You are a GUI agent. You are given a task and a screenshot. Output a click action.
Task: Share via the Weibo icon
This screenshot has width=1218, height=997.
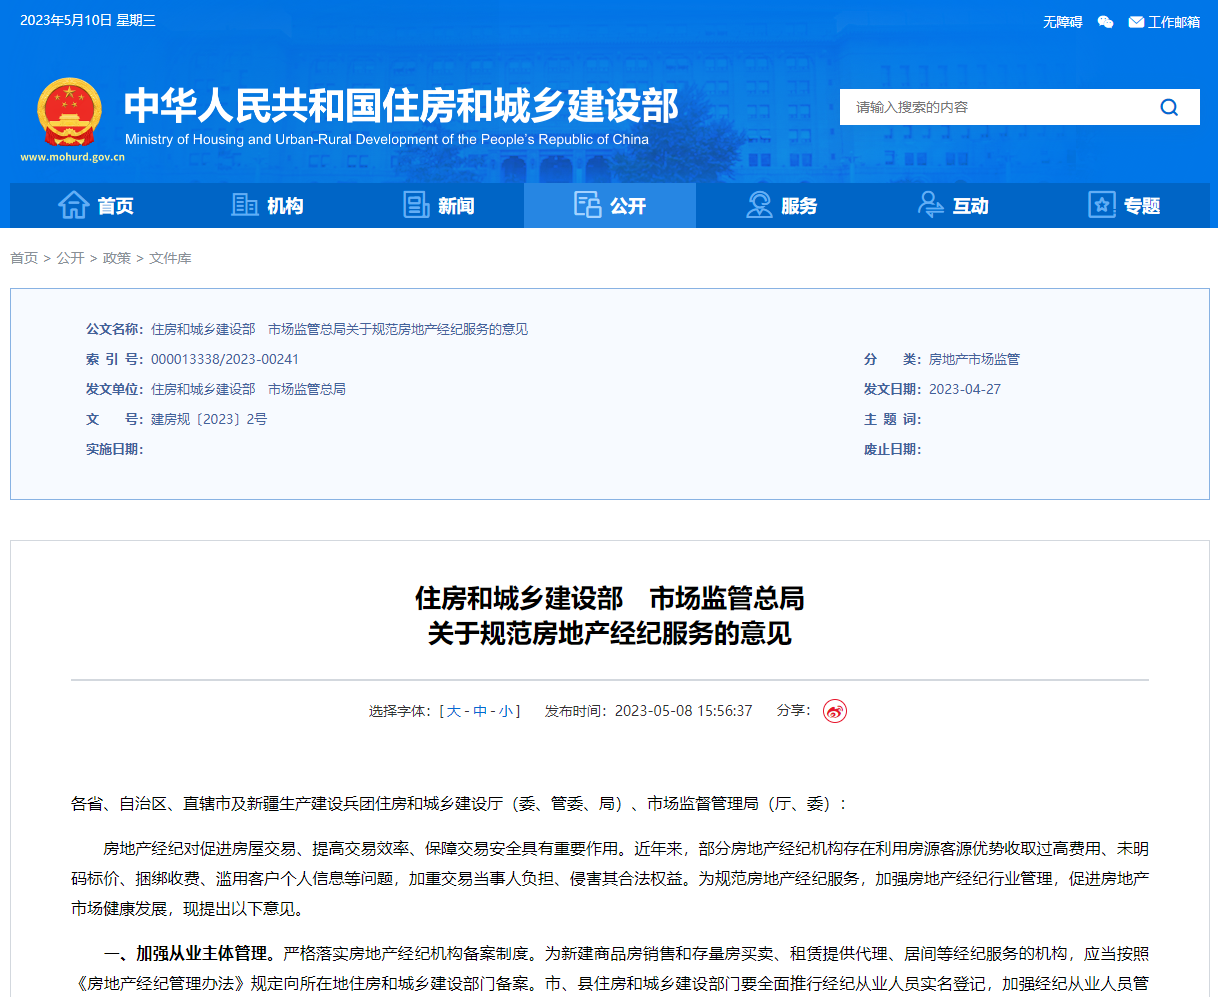tap(834, 711)
